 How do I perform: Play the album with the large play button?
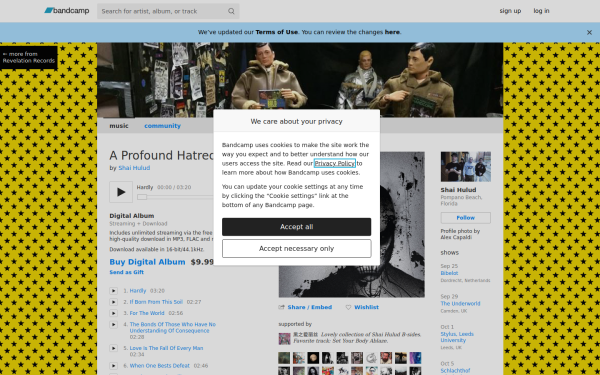click(x=121, y=192)
